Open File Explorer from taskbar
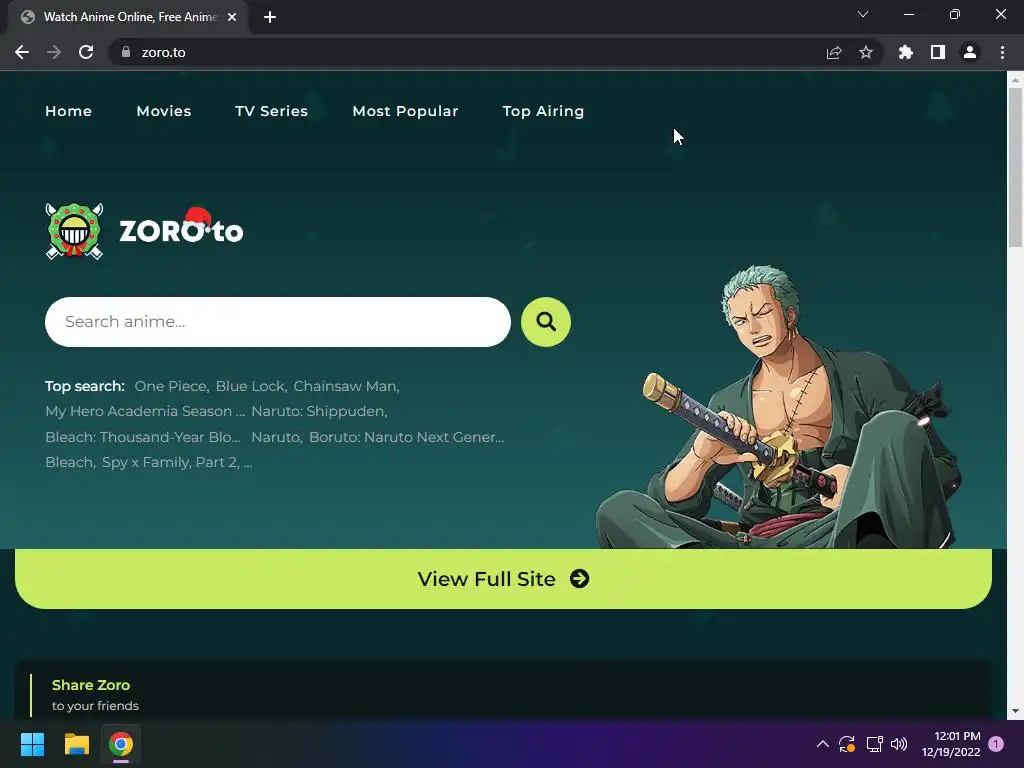The image size is (1024, 768). 76,744
